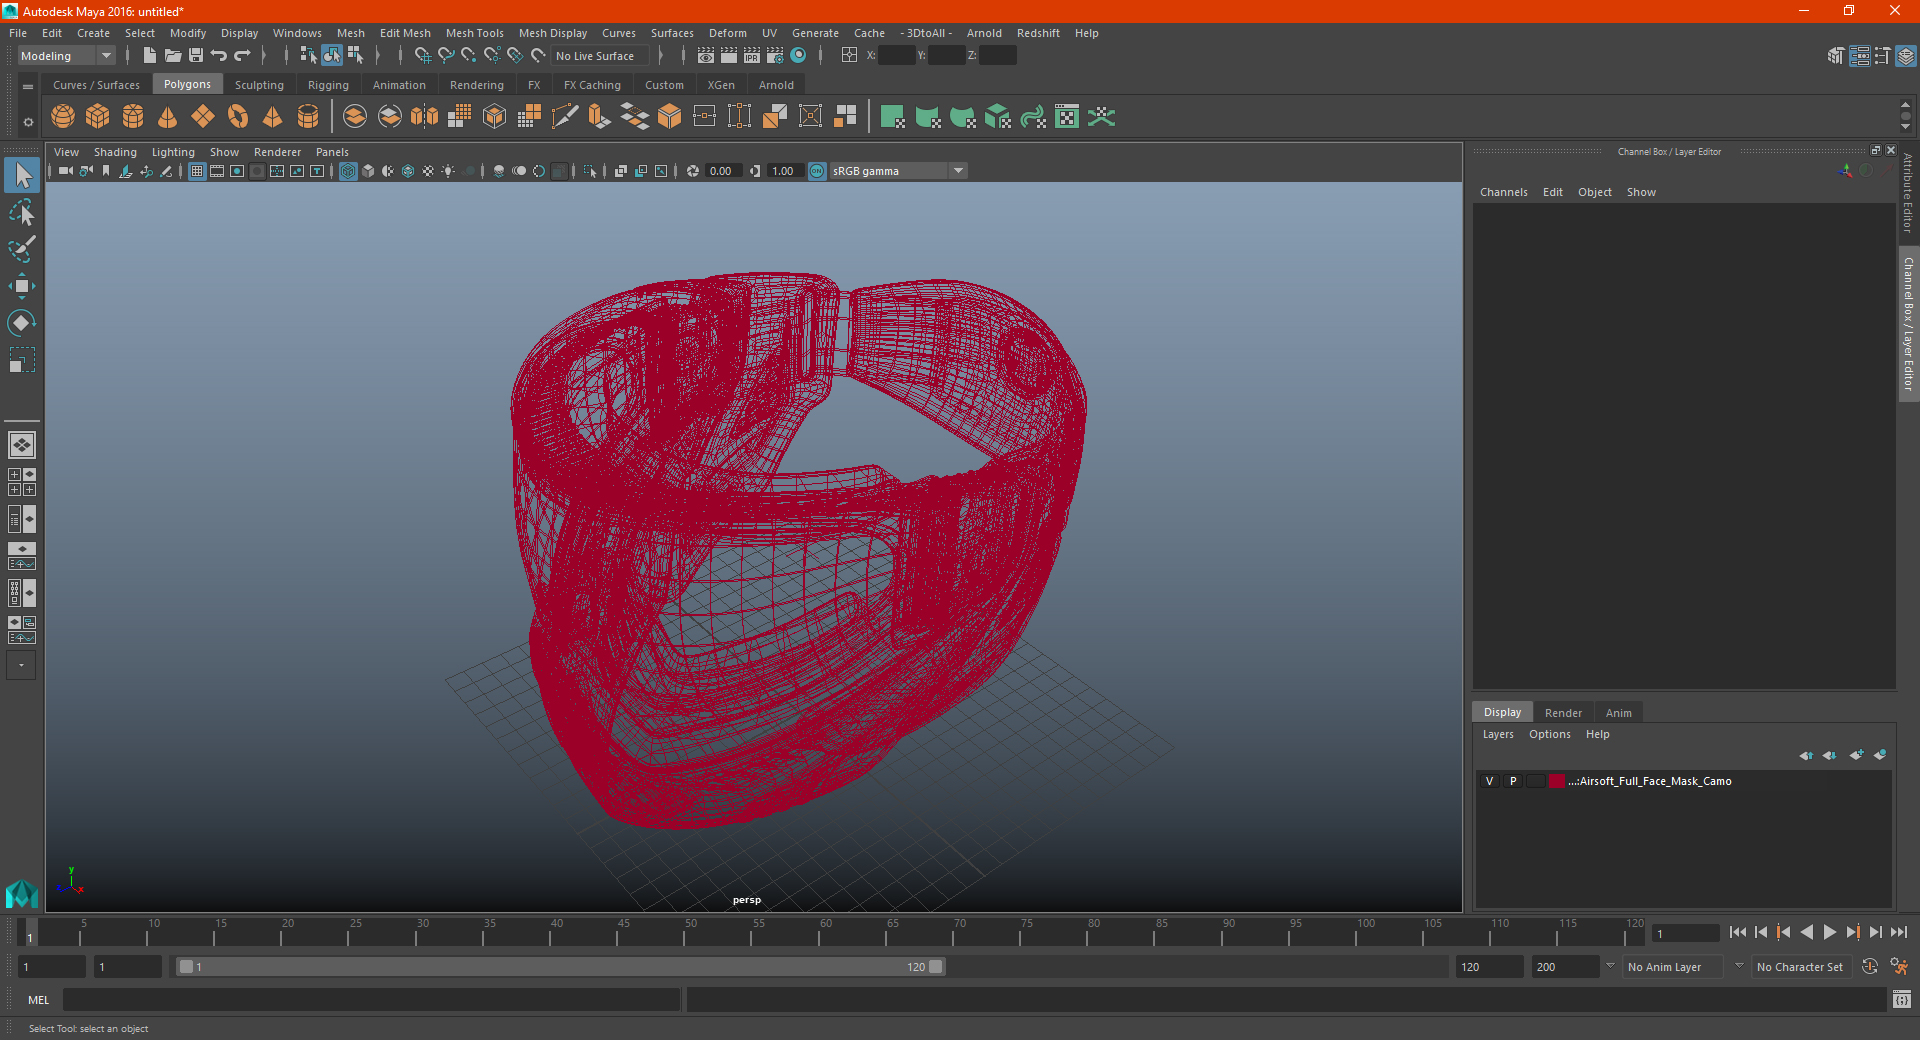Open the sRGB gamma view transform dropdown

[x=898, y=171]
